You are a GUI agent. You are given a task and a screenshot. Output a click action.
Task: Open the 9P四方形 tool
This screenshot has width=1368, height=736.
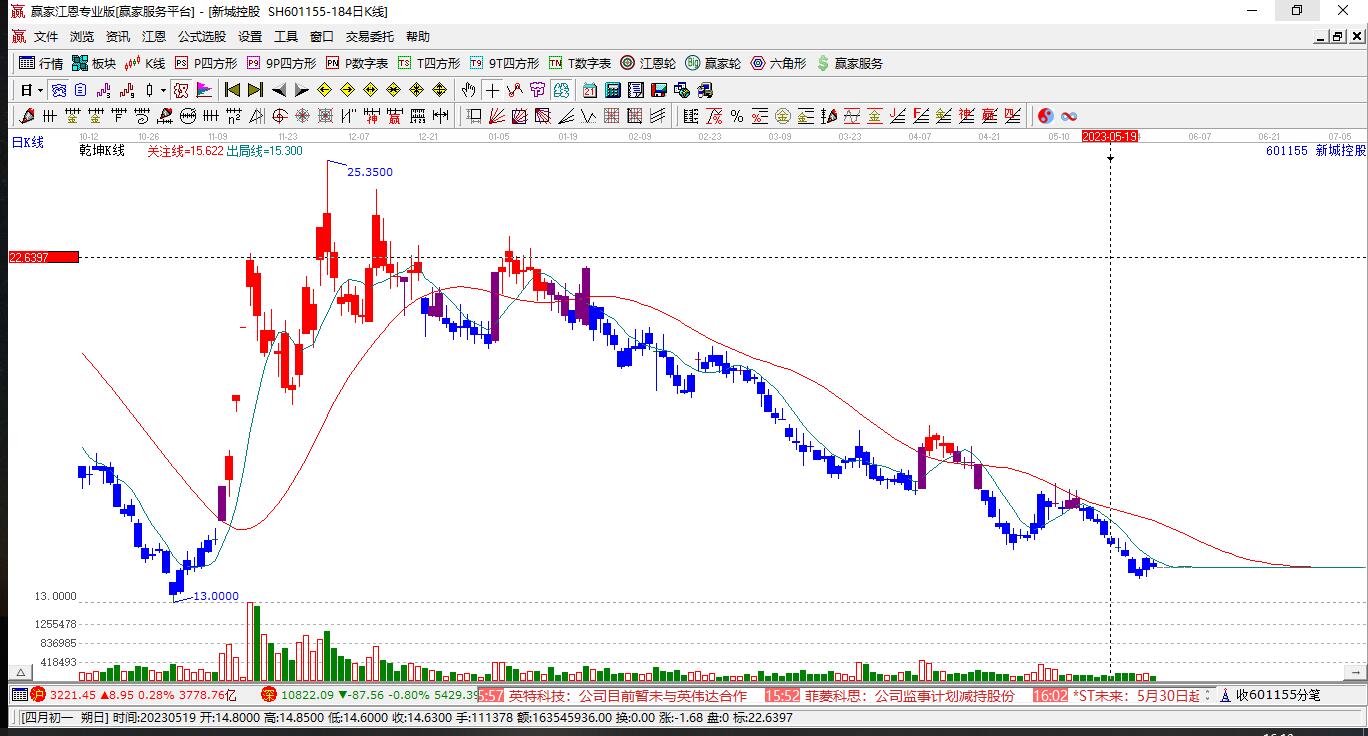[282, 63]
